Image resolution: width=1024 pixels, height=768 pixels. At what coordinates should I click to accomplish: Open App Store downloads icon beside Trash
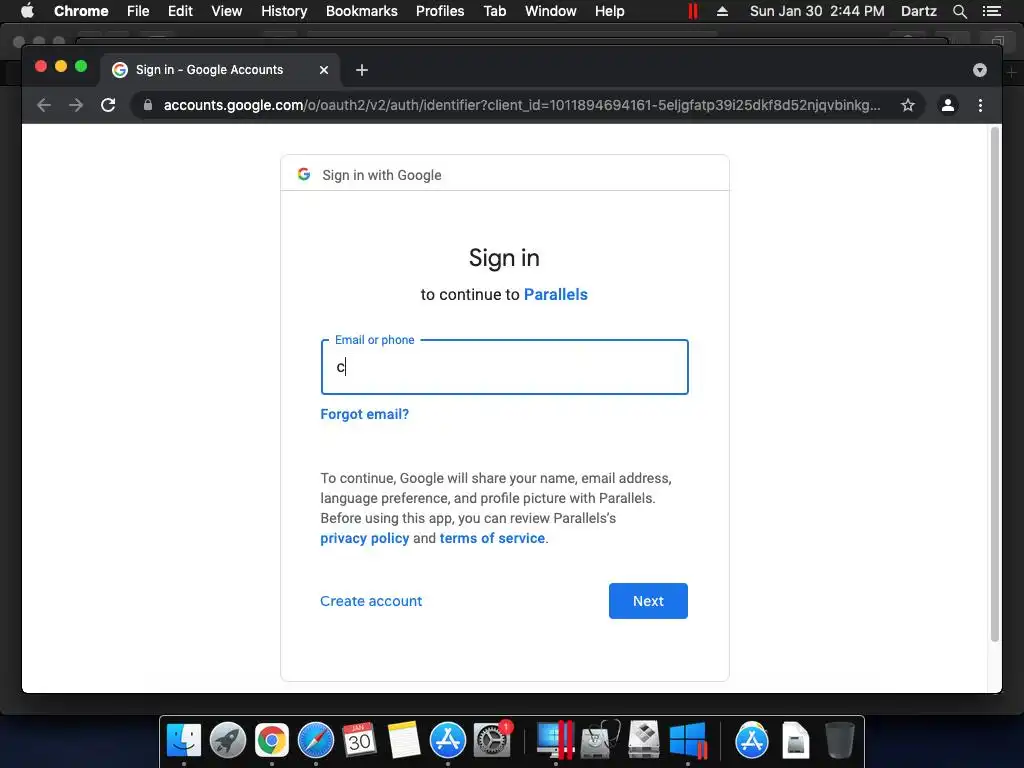[752, 741]
